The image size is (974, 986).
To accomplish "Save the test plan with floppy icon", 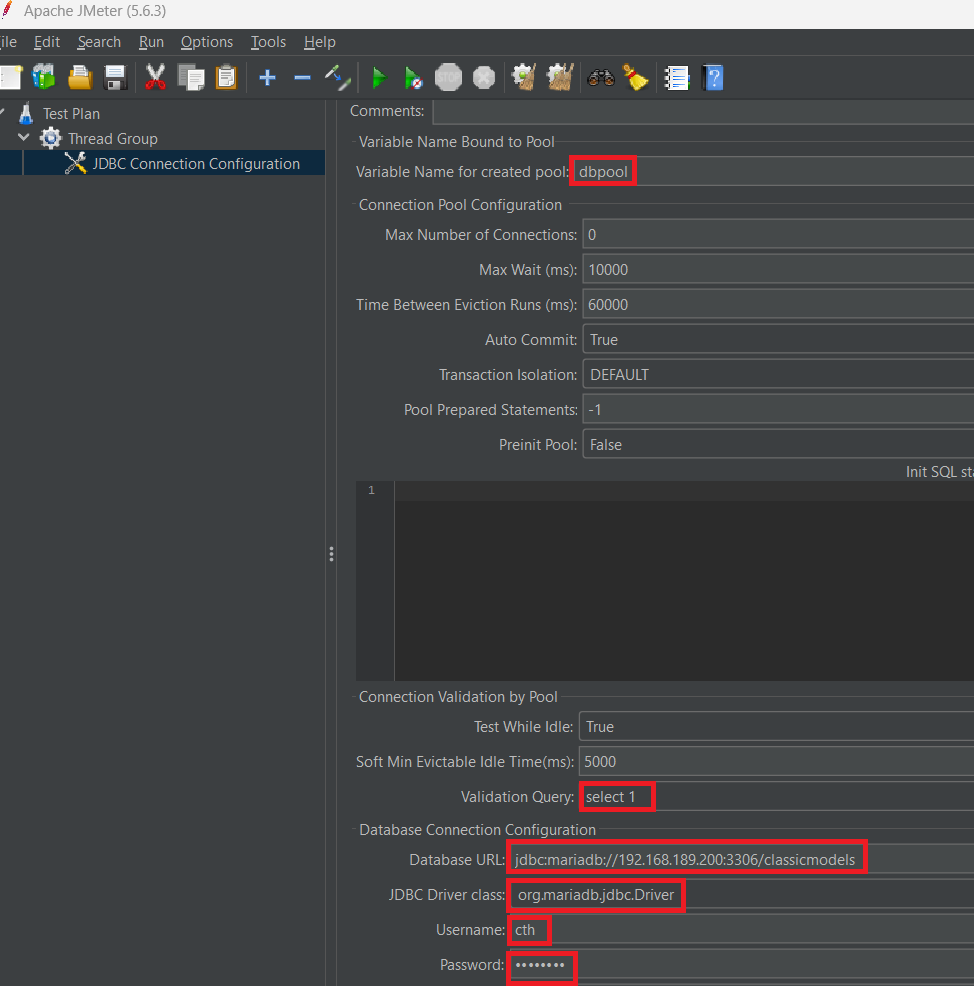I will (115, 78).
